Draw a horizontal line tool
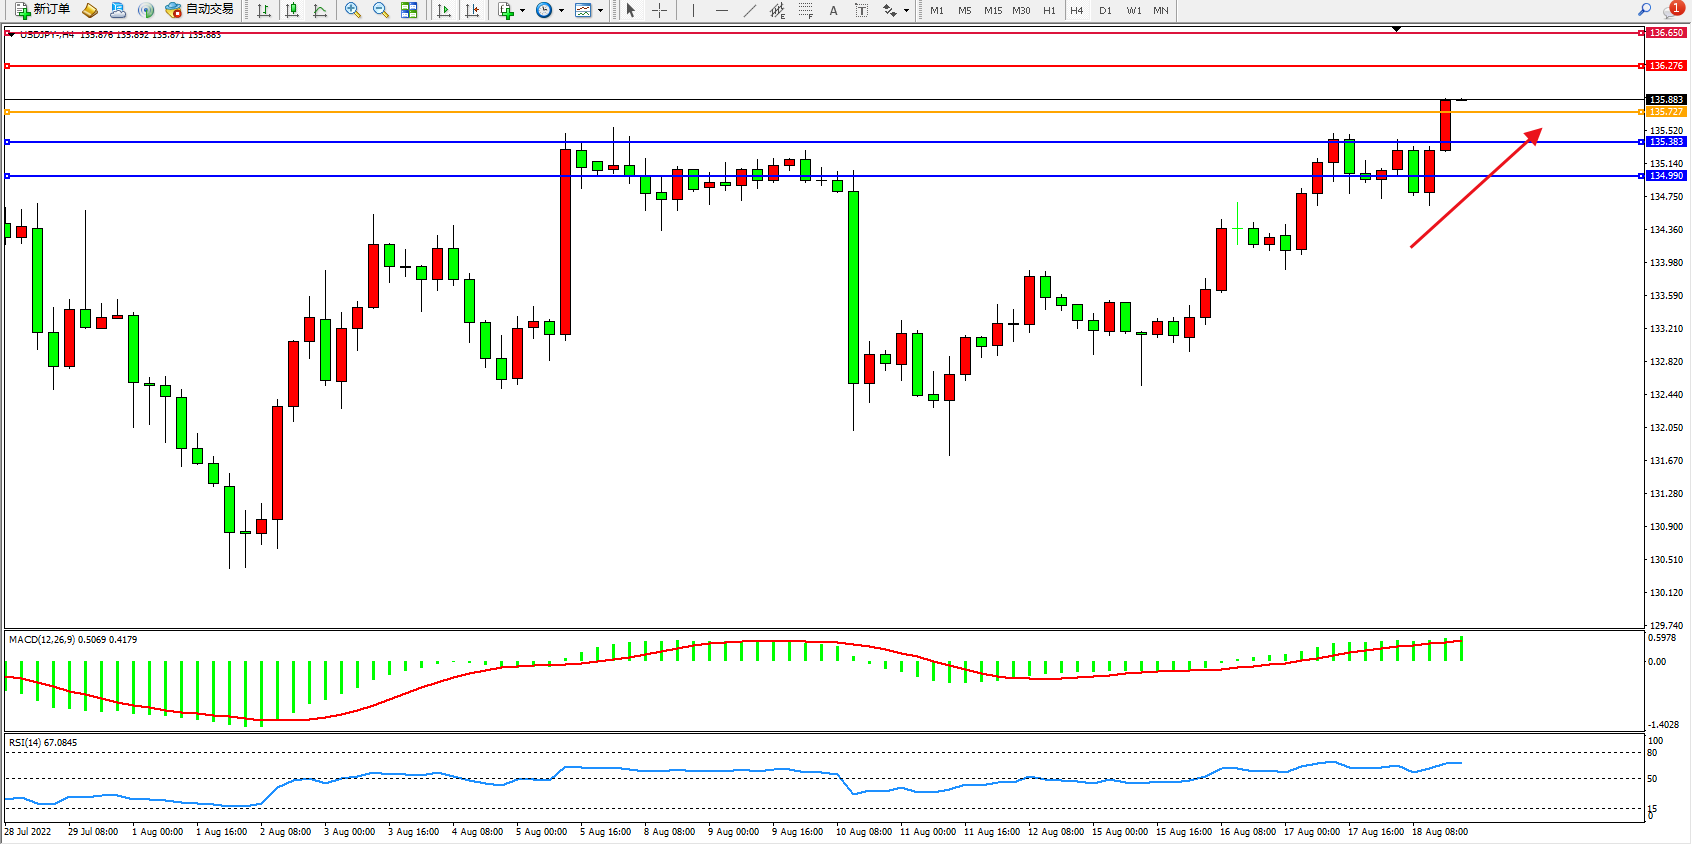 (x=721, y=10)
